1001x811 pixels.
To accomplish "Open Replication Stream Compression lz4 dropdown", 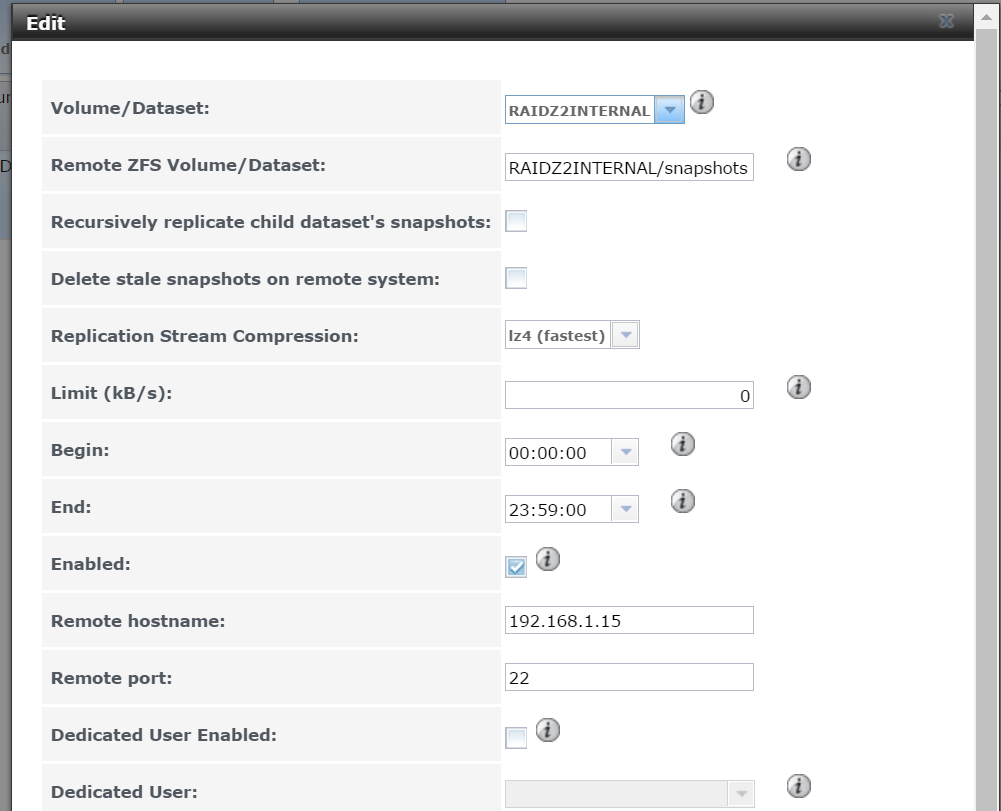I will pos(625,335).
